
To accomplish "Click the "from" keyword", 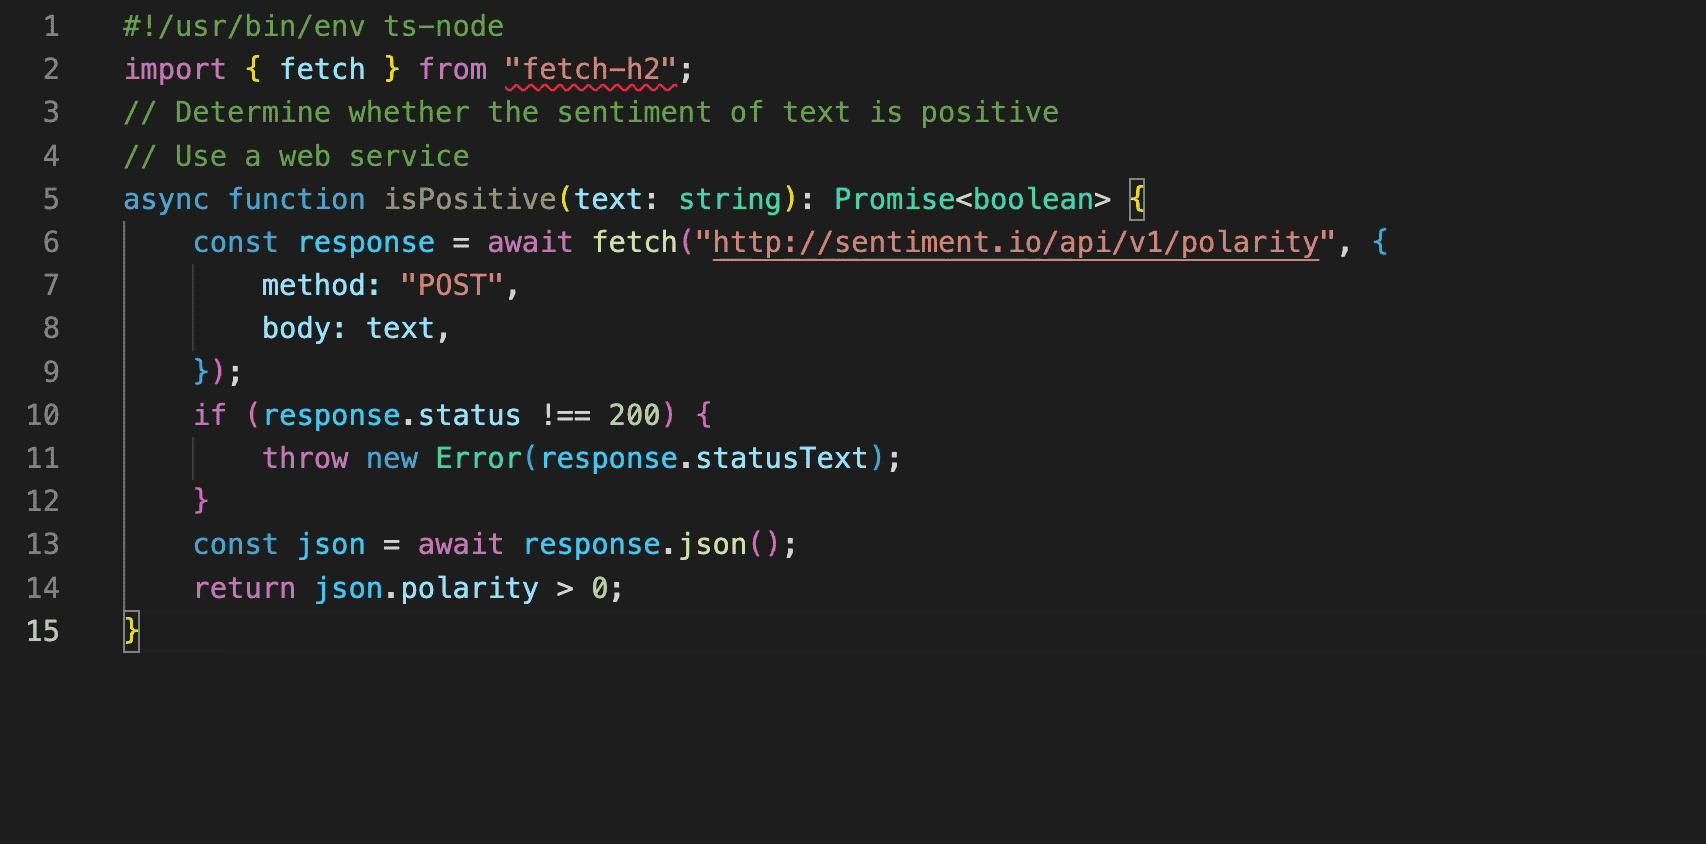I will point(452,69).
